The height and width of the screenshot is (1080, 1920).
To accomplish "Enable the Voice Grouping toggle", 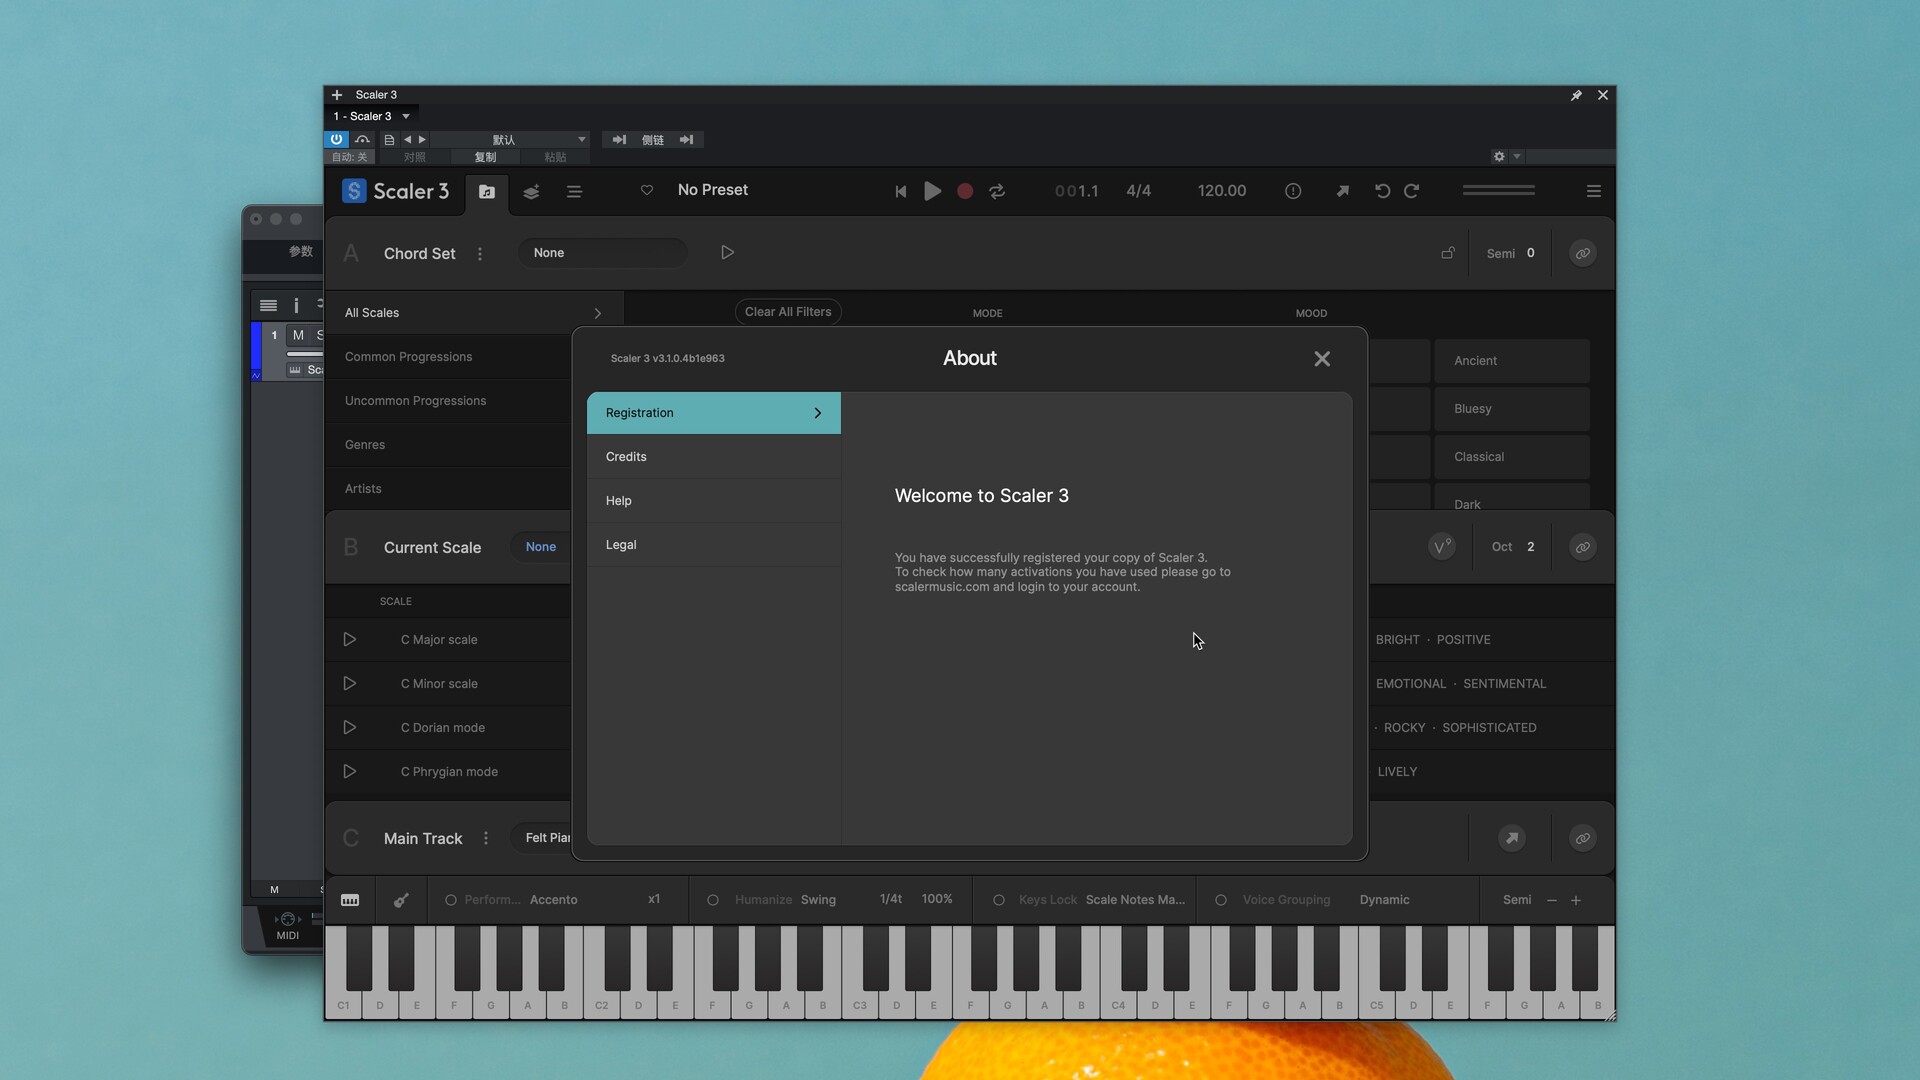I will 1221,900.
